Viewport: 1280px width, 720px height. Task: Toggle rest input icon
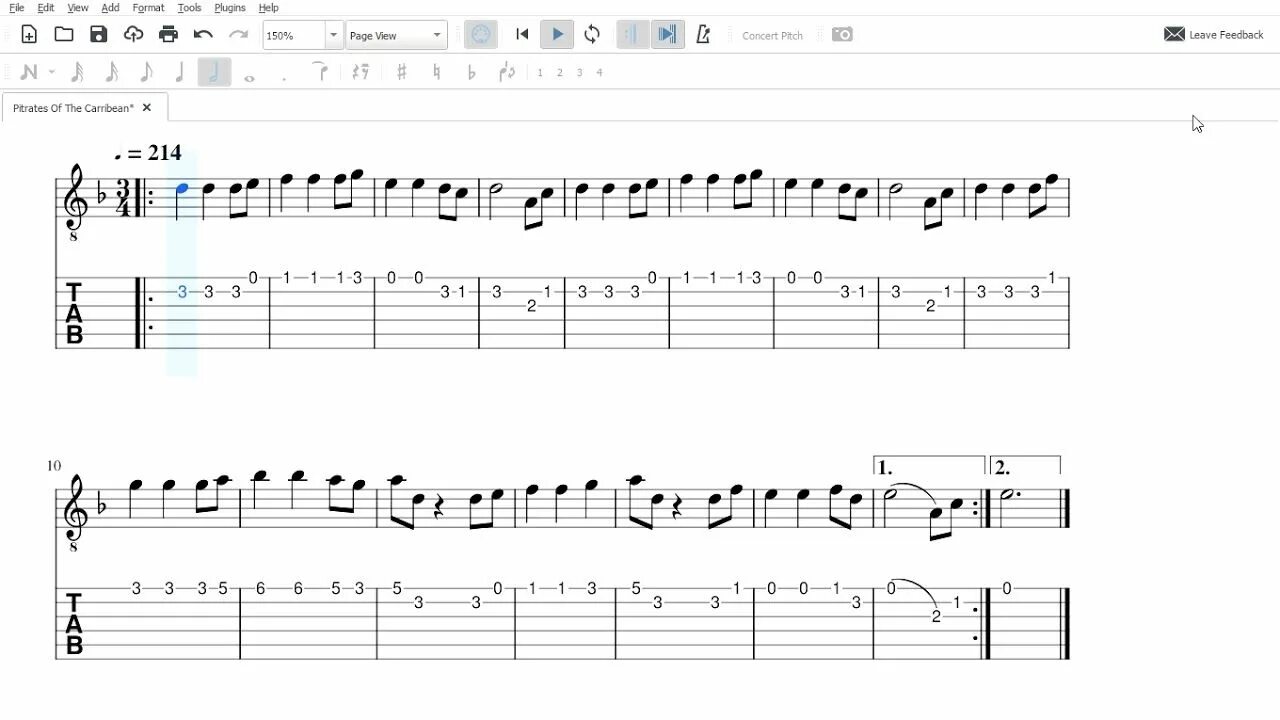pyautogui.click(x=361, y=72)
